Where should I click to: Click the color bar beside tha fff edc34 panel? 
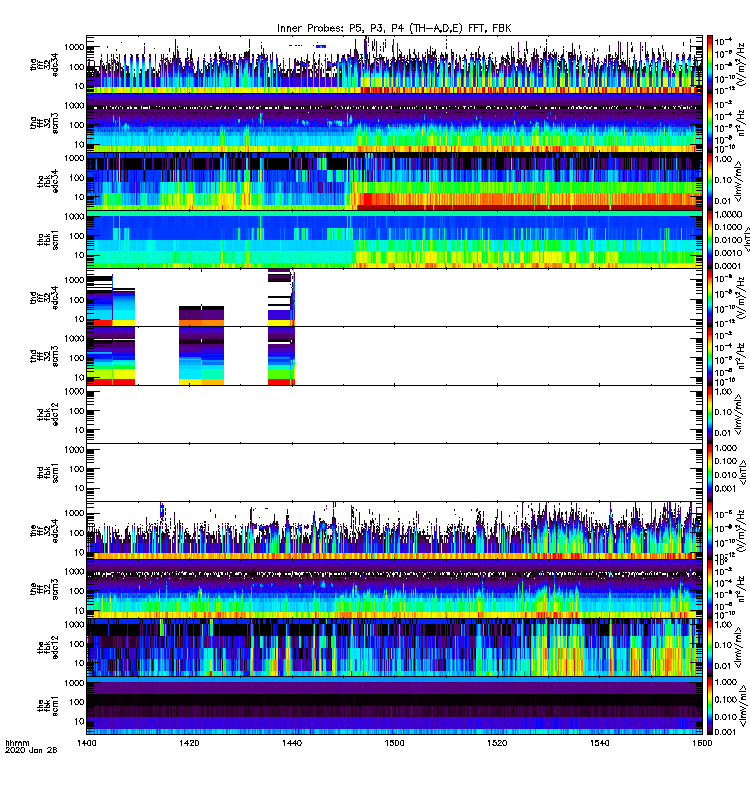point(710,65)
